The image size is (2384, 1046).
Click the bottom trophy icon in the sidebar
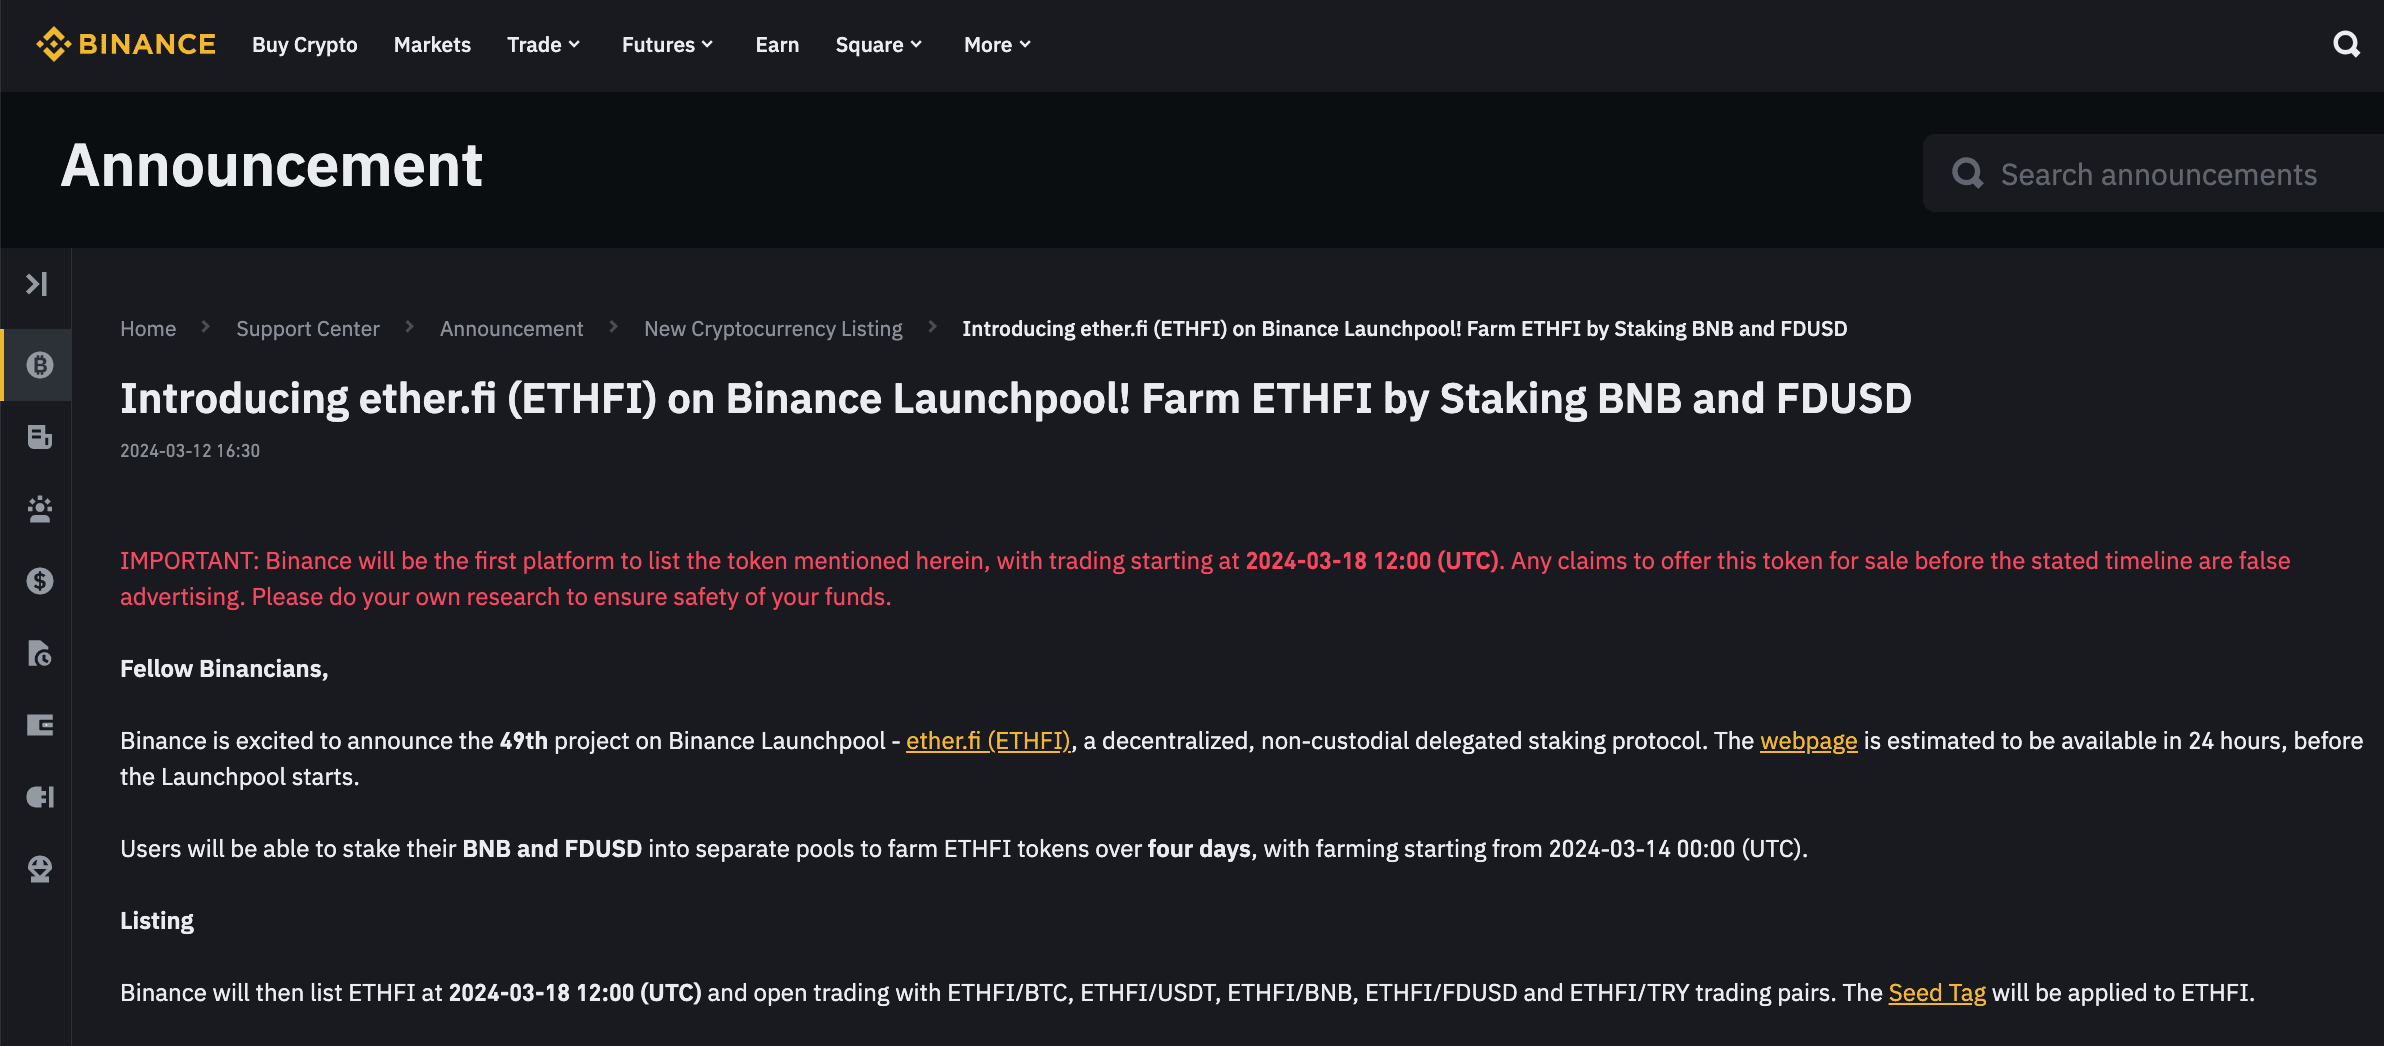[38, 868]
